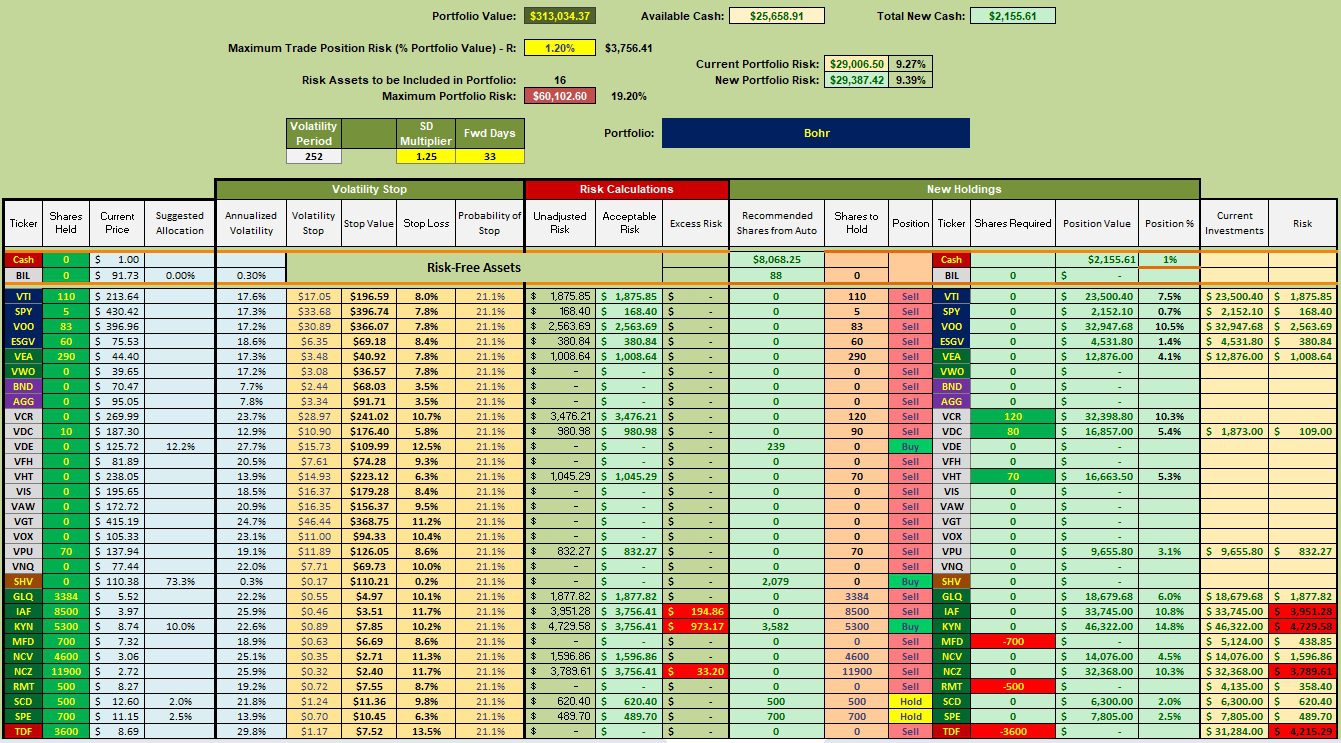The image size is (1341, 743).
Task: Select the VDE suggested allocation 12.2%
Action: [180, 445]
